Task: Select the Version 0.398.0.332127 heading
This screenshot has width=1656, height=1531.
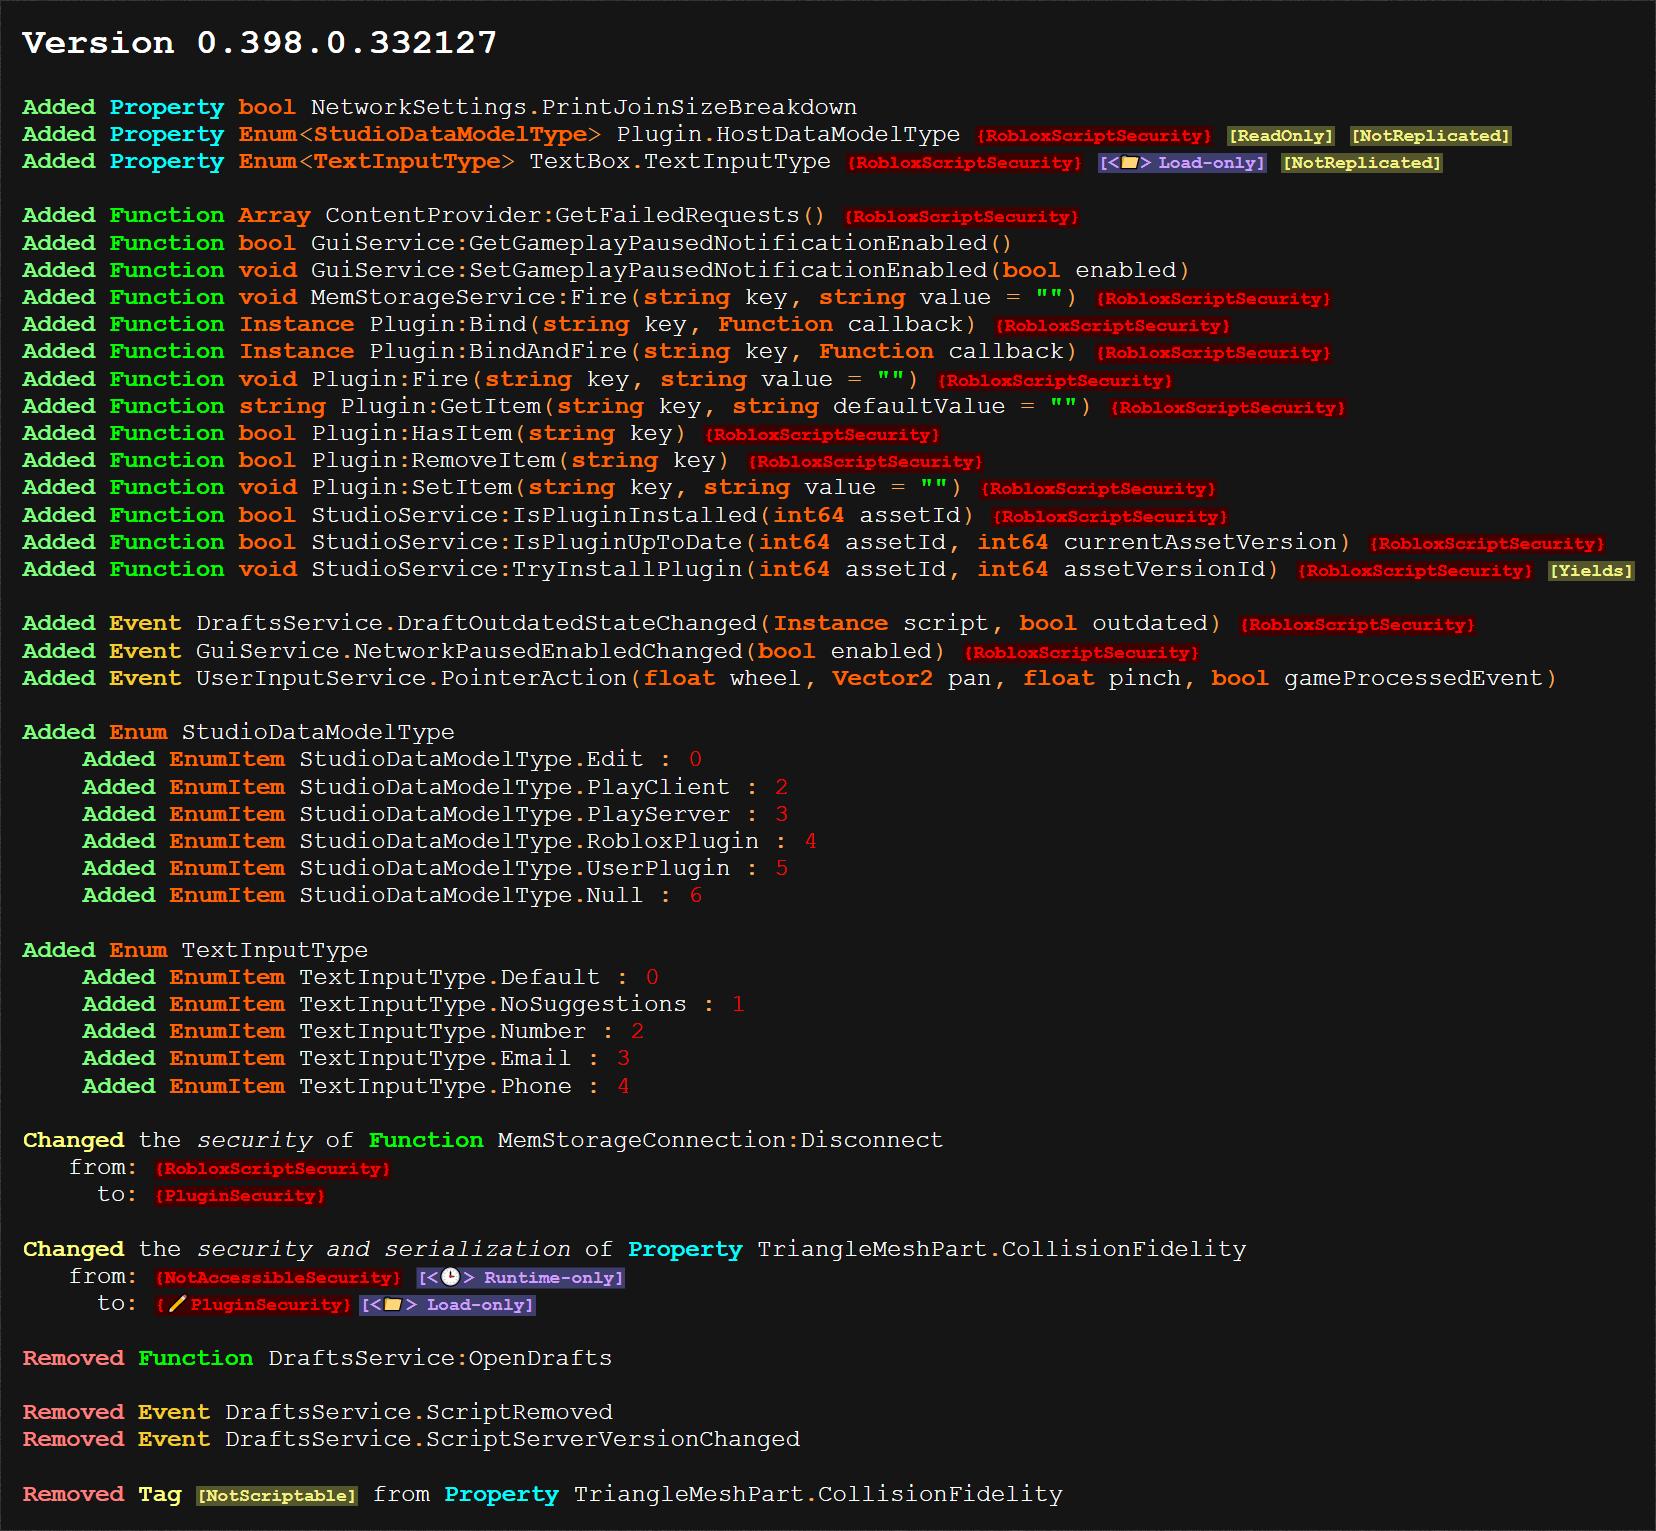Action: [260, 42]
